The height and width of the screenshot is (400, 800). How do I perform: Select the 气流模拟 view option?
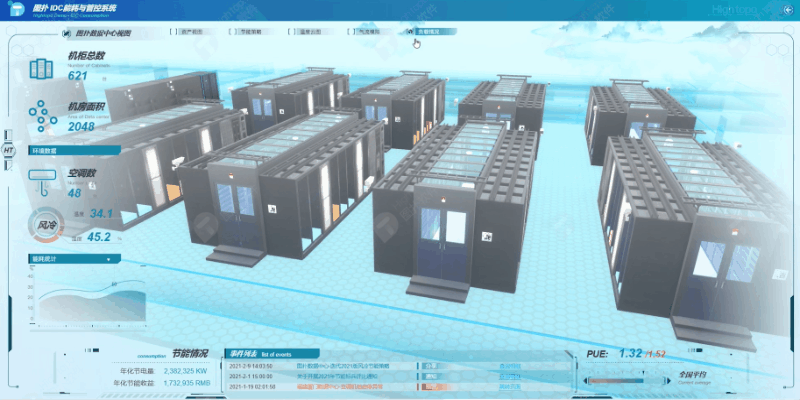pyautogui.click(x=368, y=32)
